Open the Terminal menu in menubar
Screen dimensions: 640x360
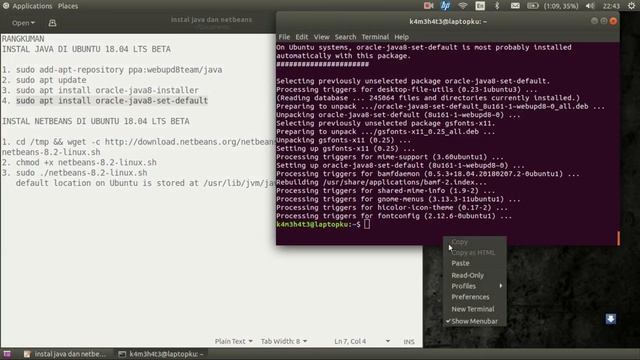375,37
